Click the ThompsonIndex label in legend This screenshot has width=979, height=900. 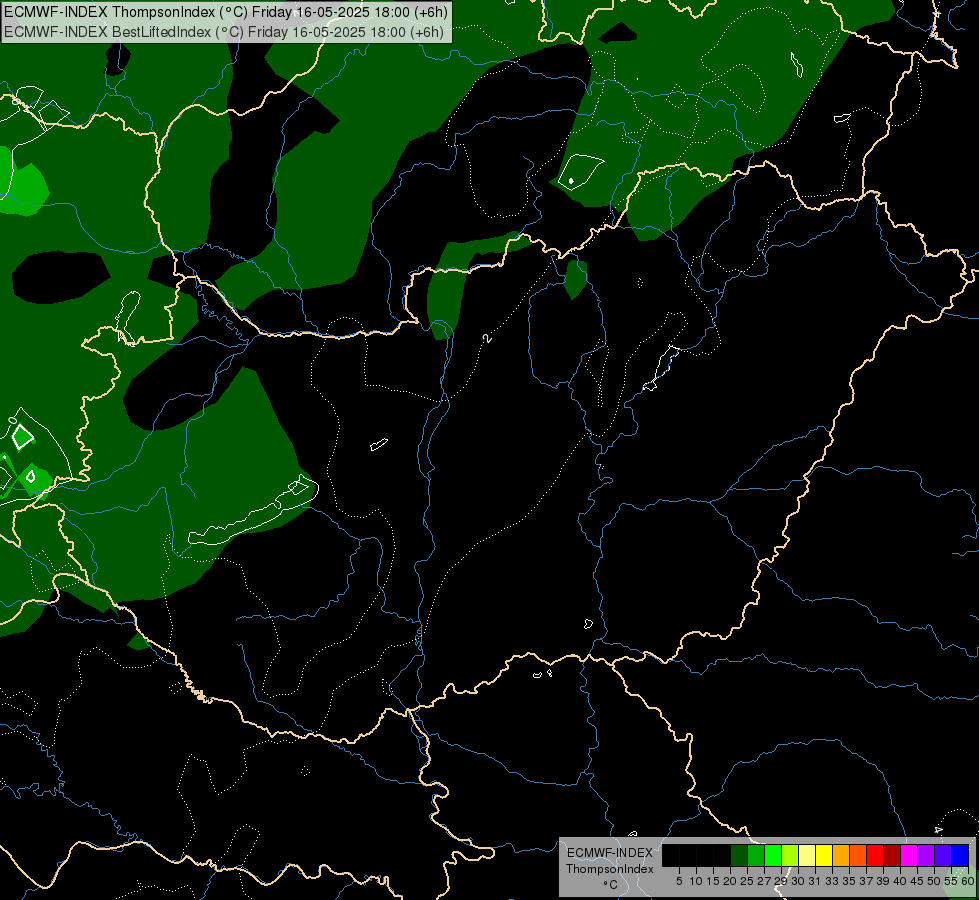tap(610, 869)
